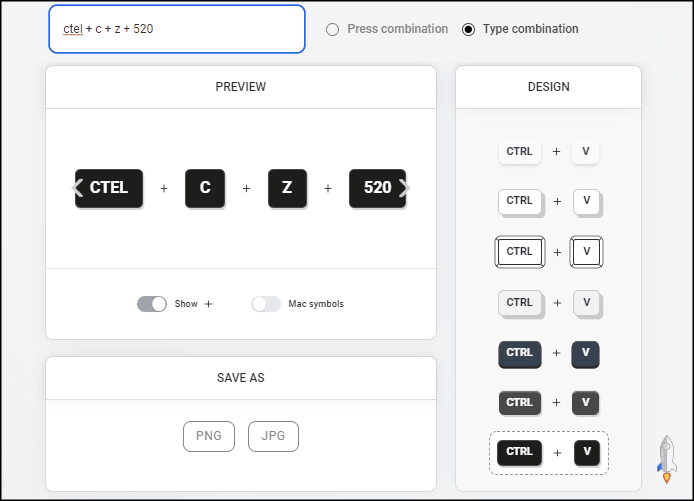The height and width of the screenshot is (501, 694).
Task: Toggle the Show + switch
Action: [x=152, y=304]
